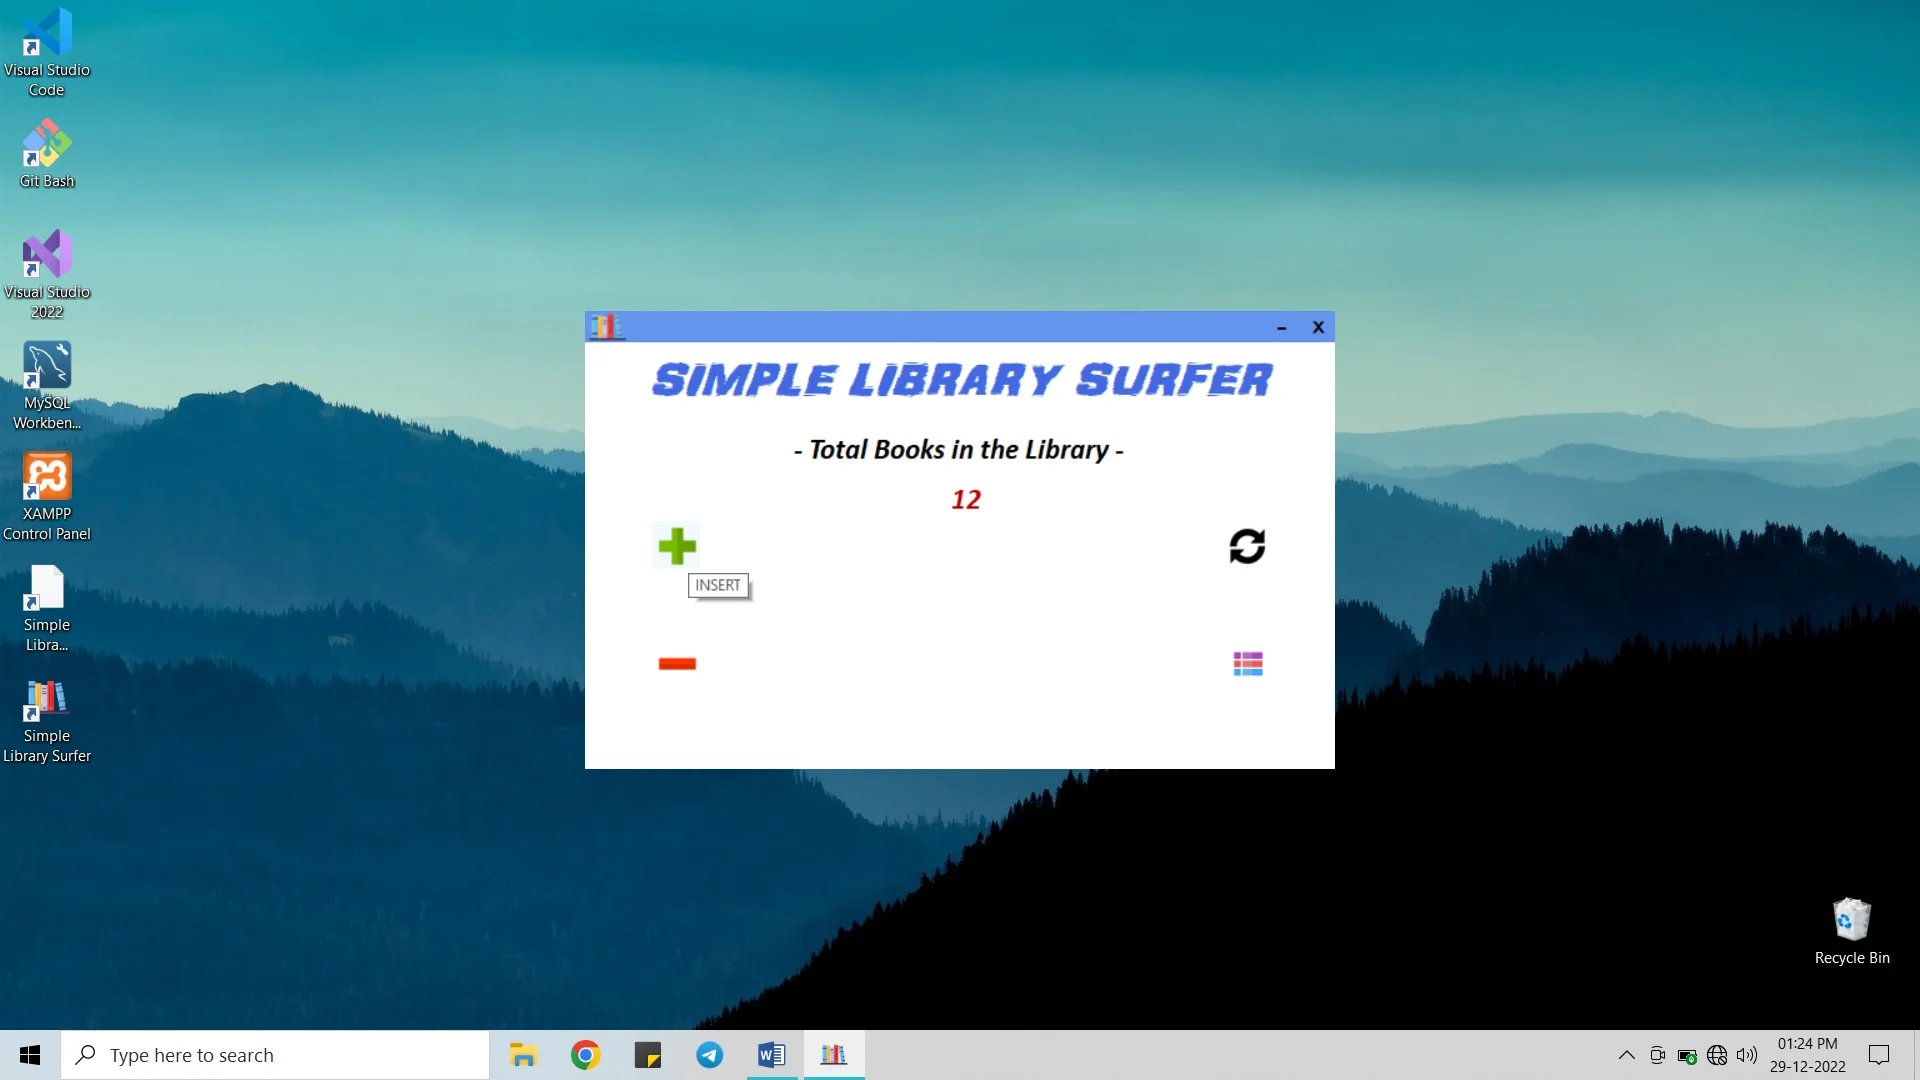
Task: Click the Word taskbar icon
Action: tap(771, 1055)
